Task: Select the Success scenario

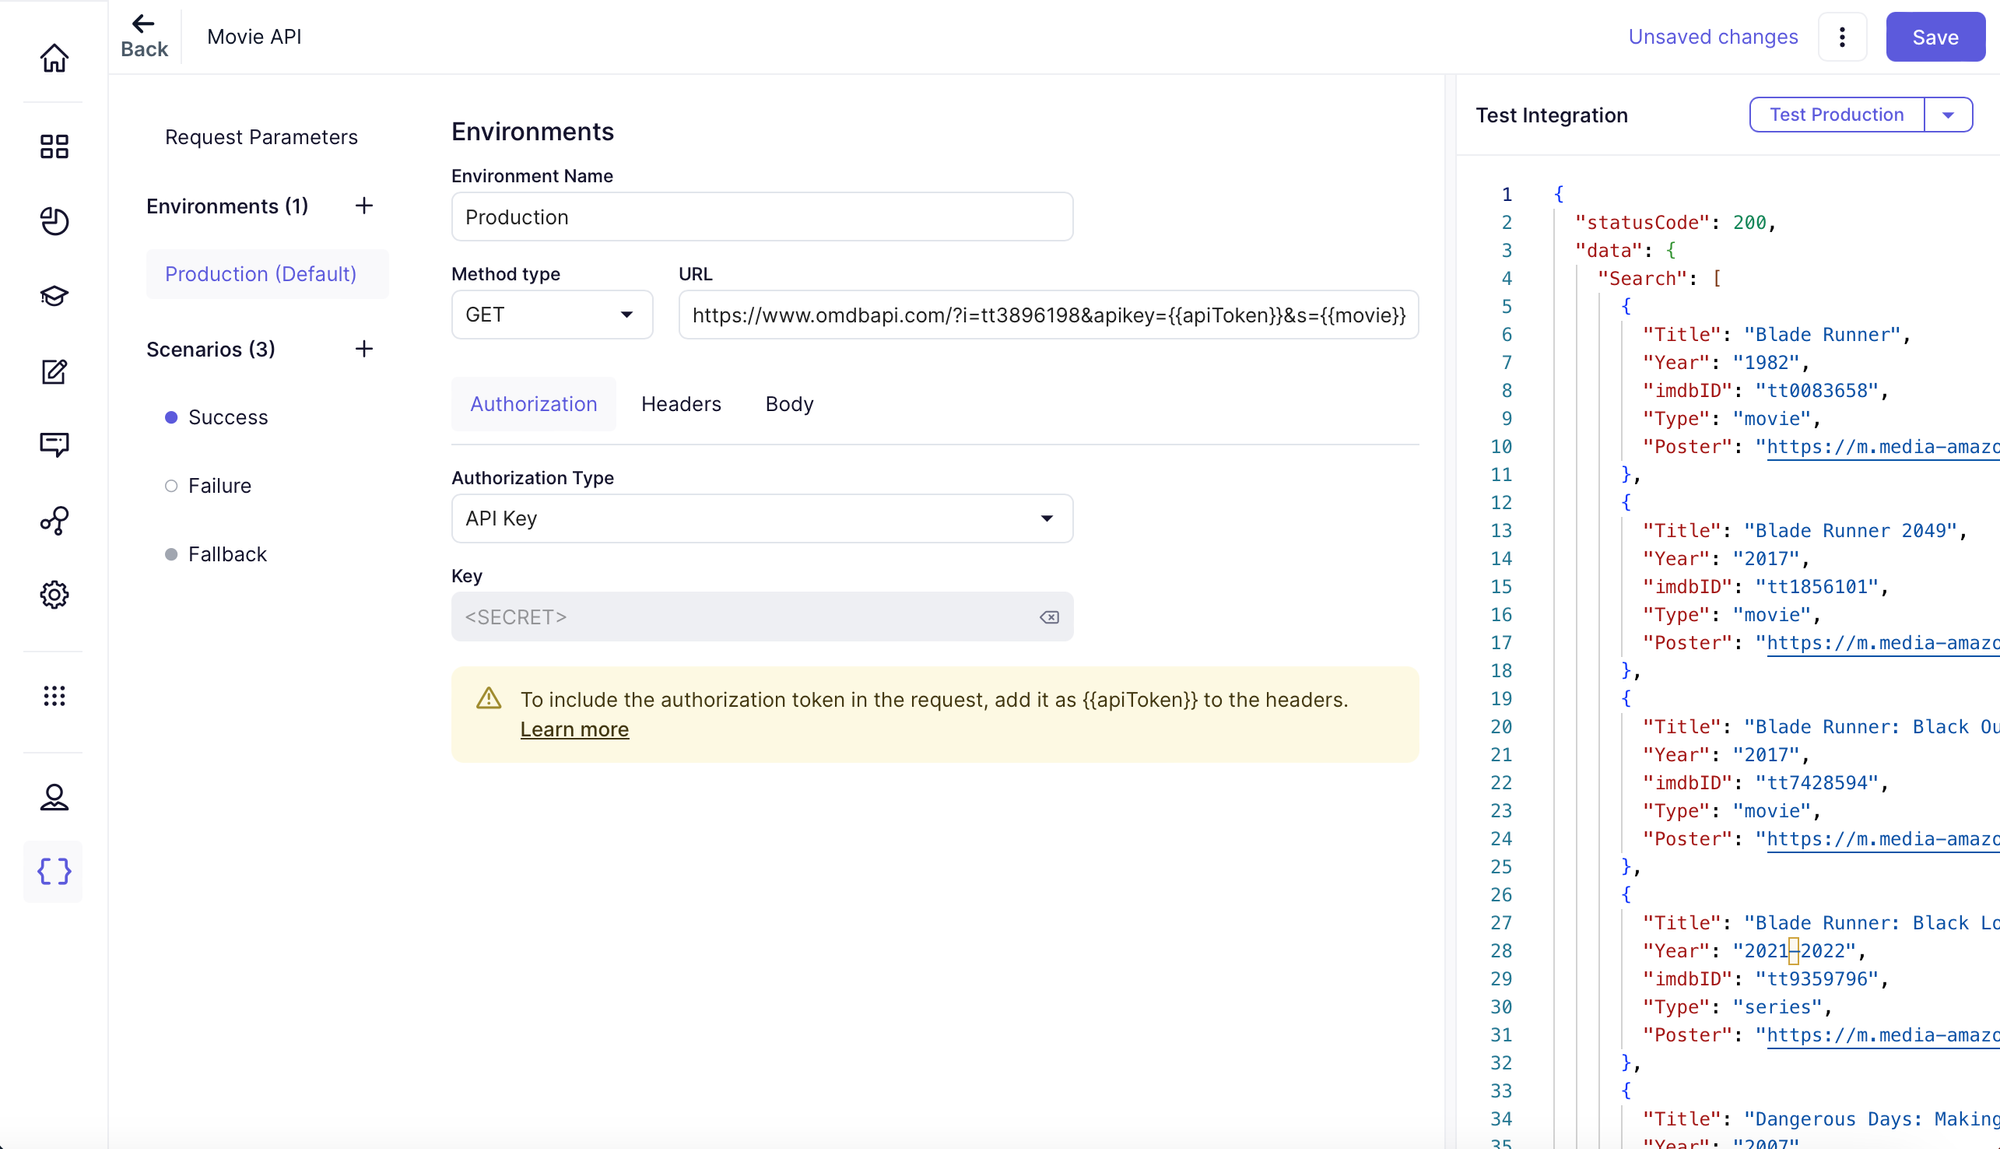Action: (227, 417)
